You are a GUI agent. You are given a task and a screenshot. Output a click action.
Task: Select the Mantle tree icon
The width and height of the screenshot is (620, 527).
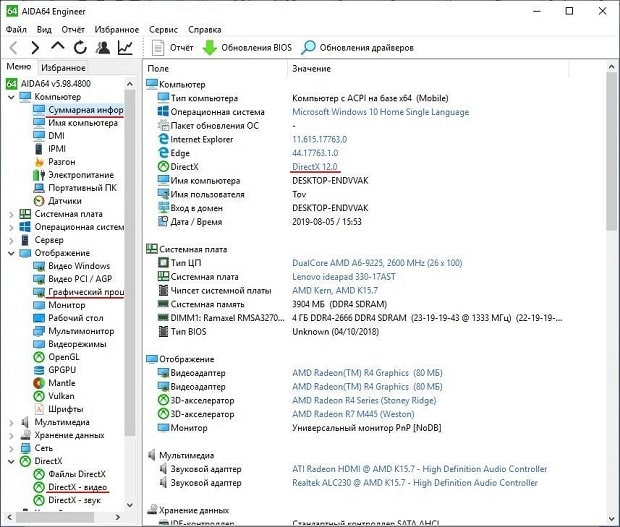[39, 383]
